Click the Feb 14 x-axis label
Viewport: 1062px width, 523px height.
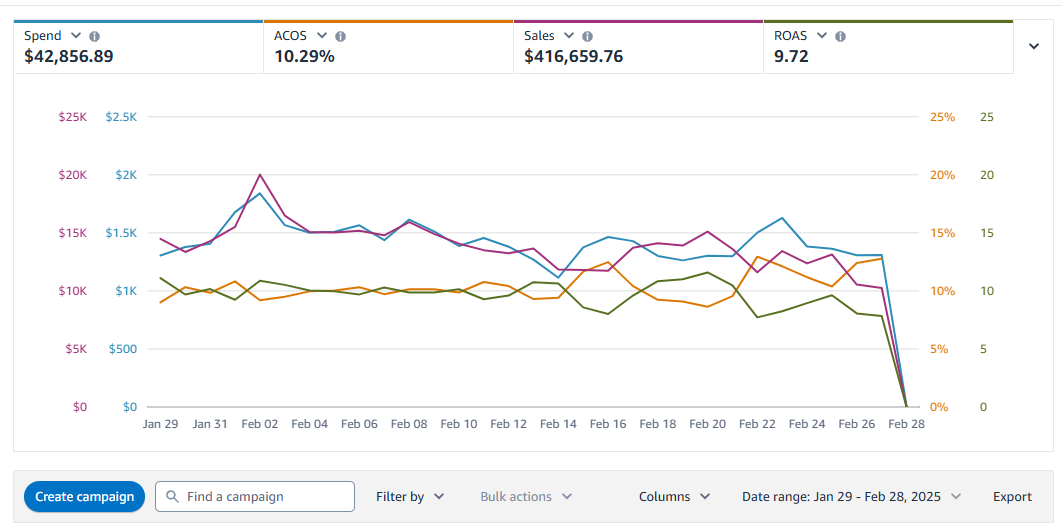558,424
